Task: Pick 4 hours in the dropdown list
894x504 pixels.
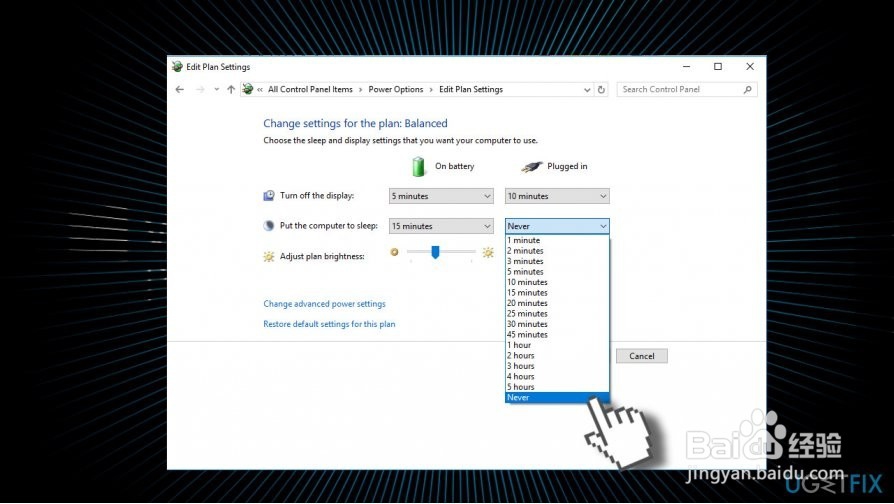Action: 557,376
